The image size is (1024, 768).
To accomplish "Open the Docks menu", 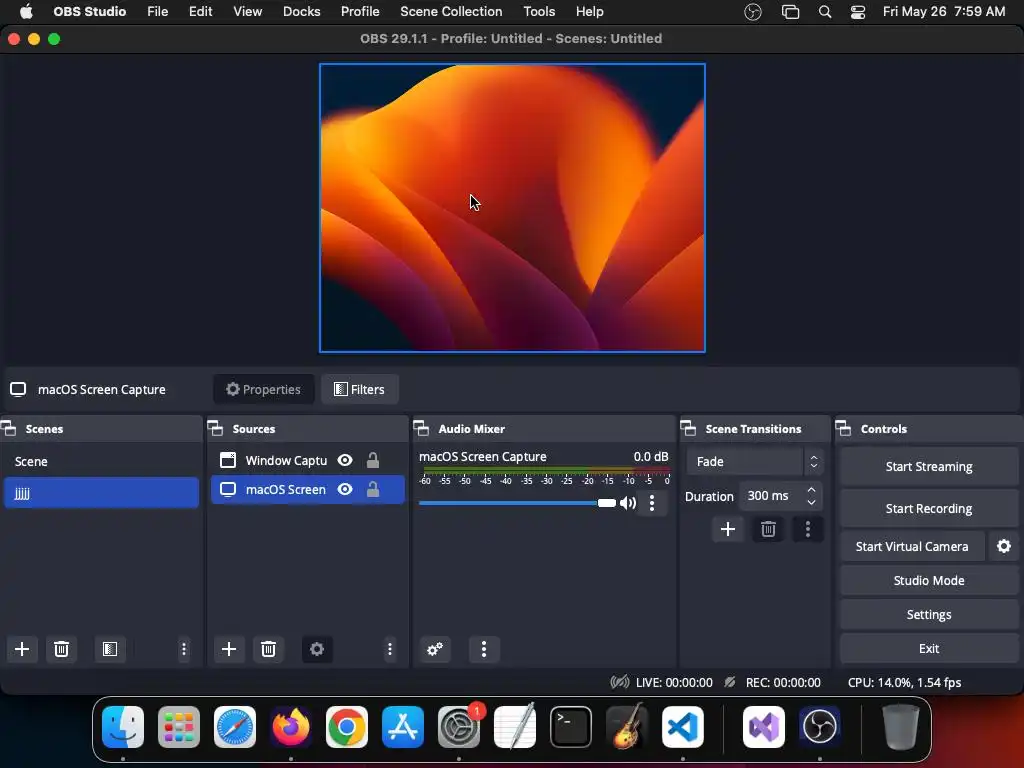I will [301, 11].
